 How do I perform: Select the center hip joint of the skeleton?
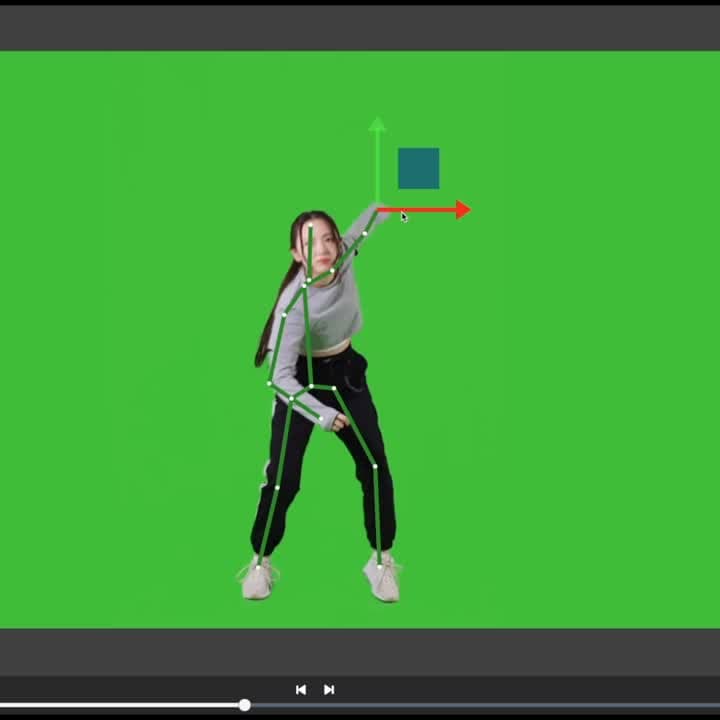click(x=311, y=386)
